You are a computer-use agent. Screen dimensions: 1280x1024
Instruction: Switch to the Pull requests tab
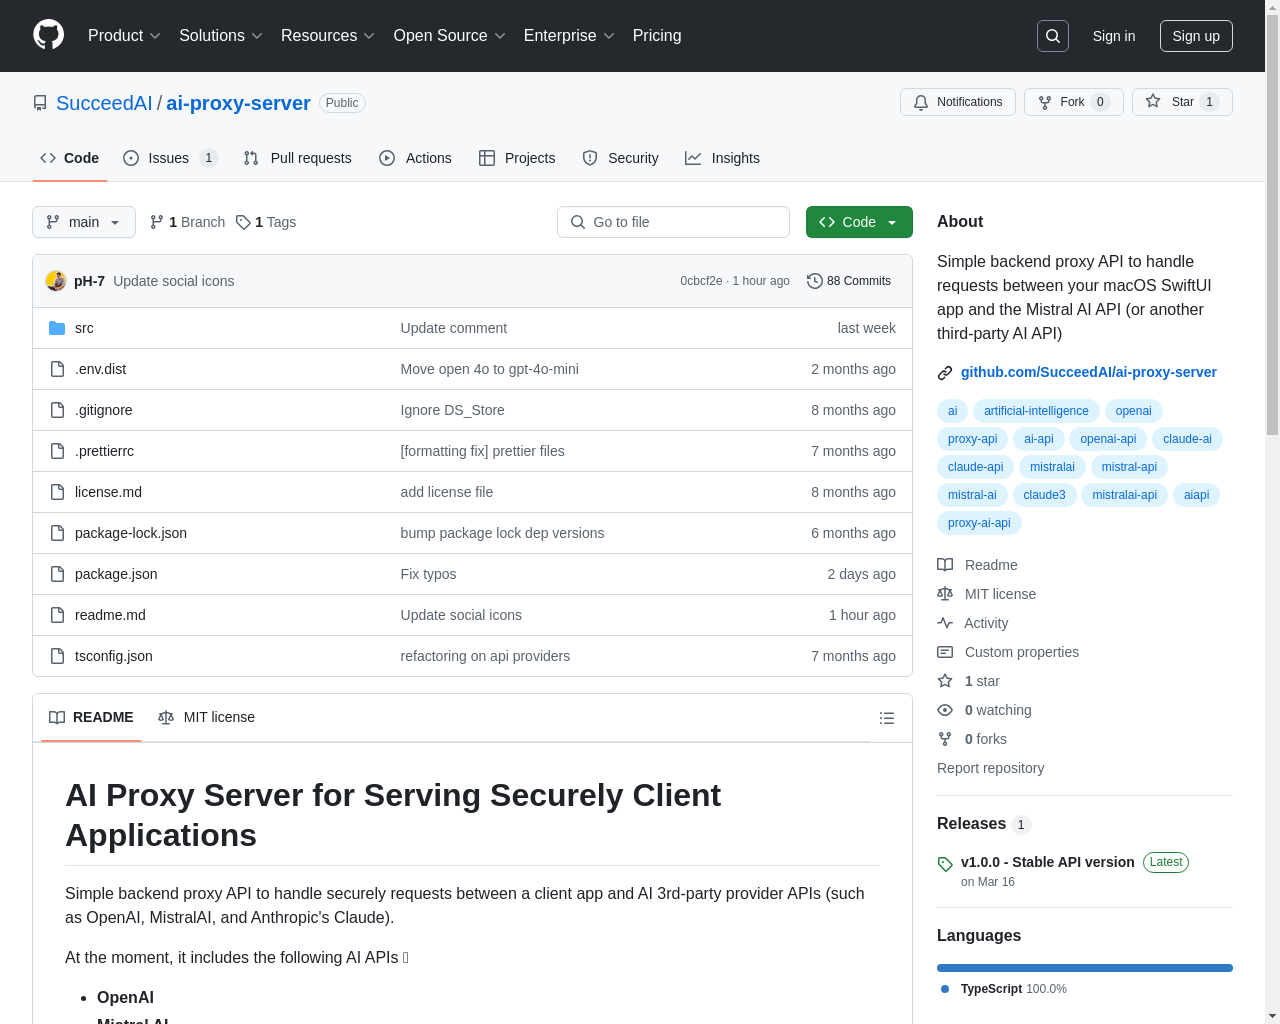(x=298, y=158)
